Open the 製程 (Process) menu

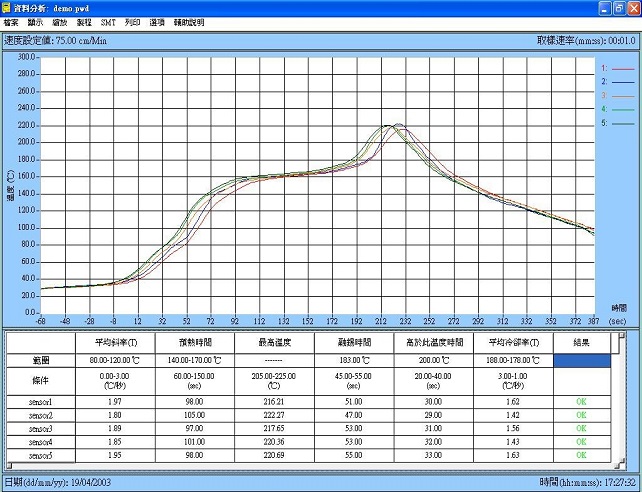(84, 23)
